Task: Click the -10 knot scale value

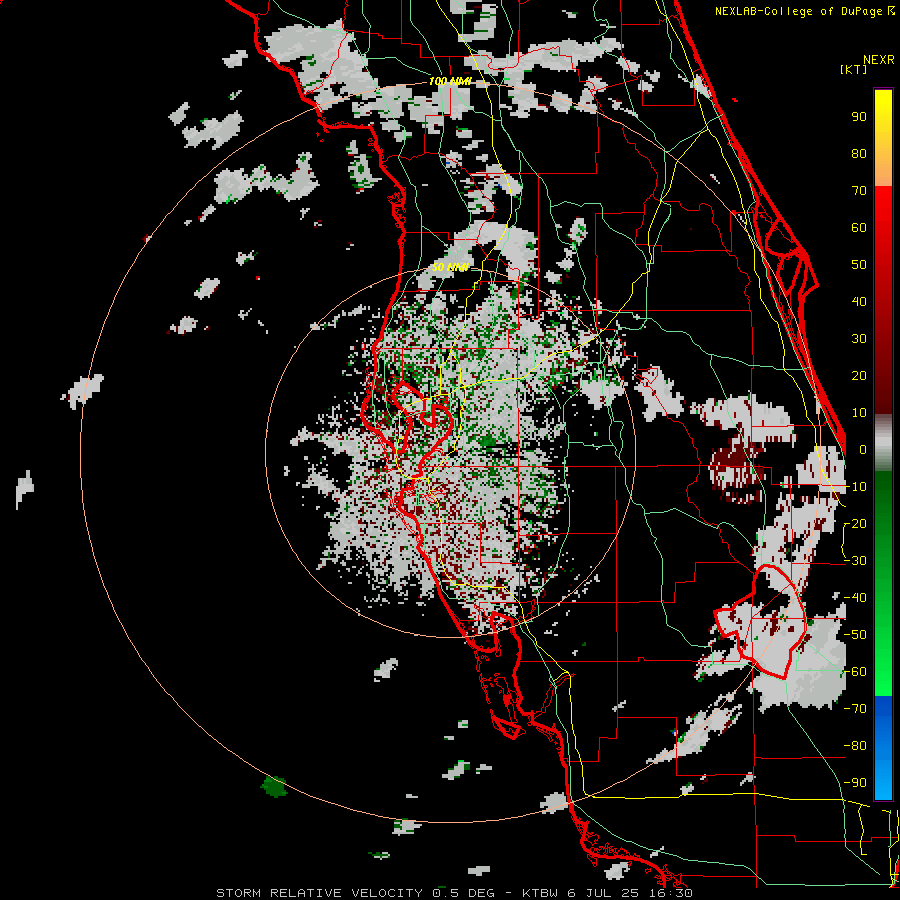Action: pos(855,487)
